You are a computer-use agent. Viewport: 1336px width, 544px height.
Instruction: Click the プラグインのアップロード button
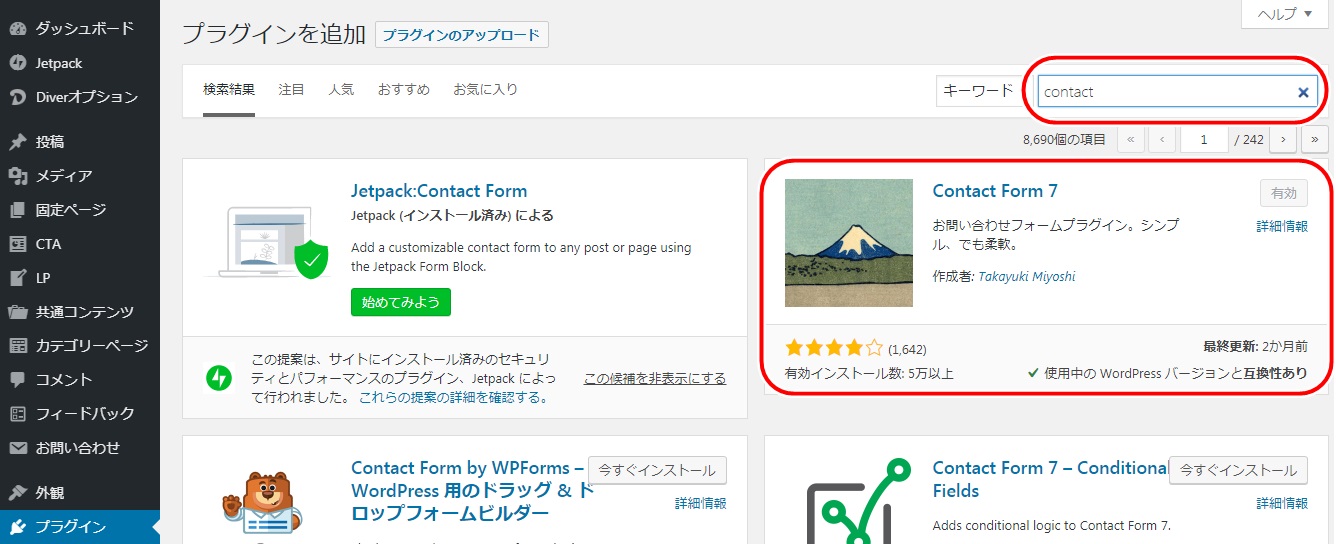pos(462,35)
